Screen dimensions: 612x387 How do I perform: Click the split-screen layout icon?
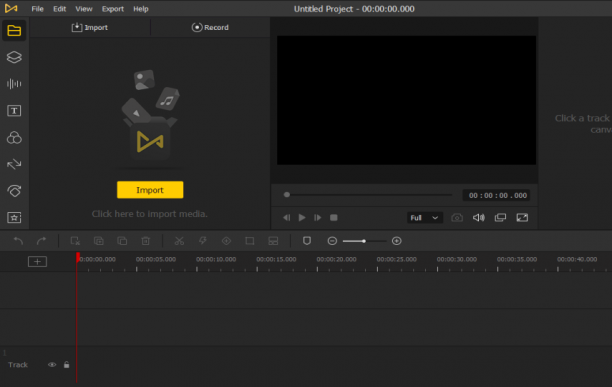tap(273, 241)
